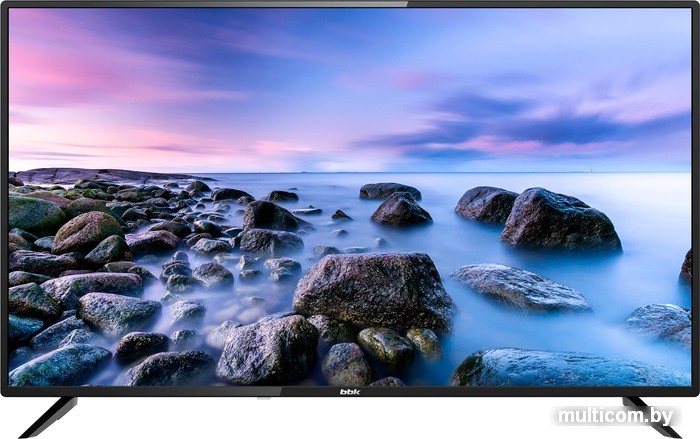Click the bbk logo on bottom bezel
Screen dimensions: 700x439
click(x=350, y=392)
